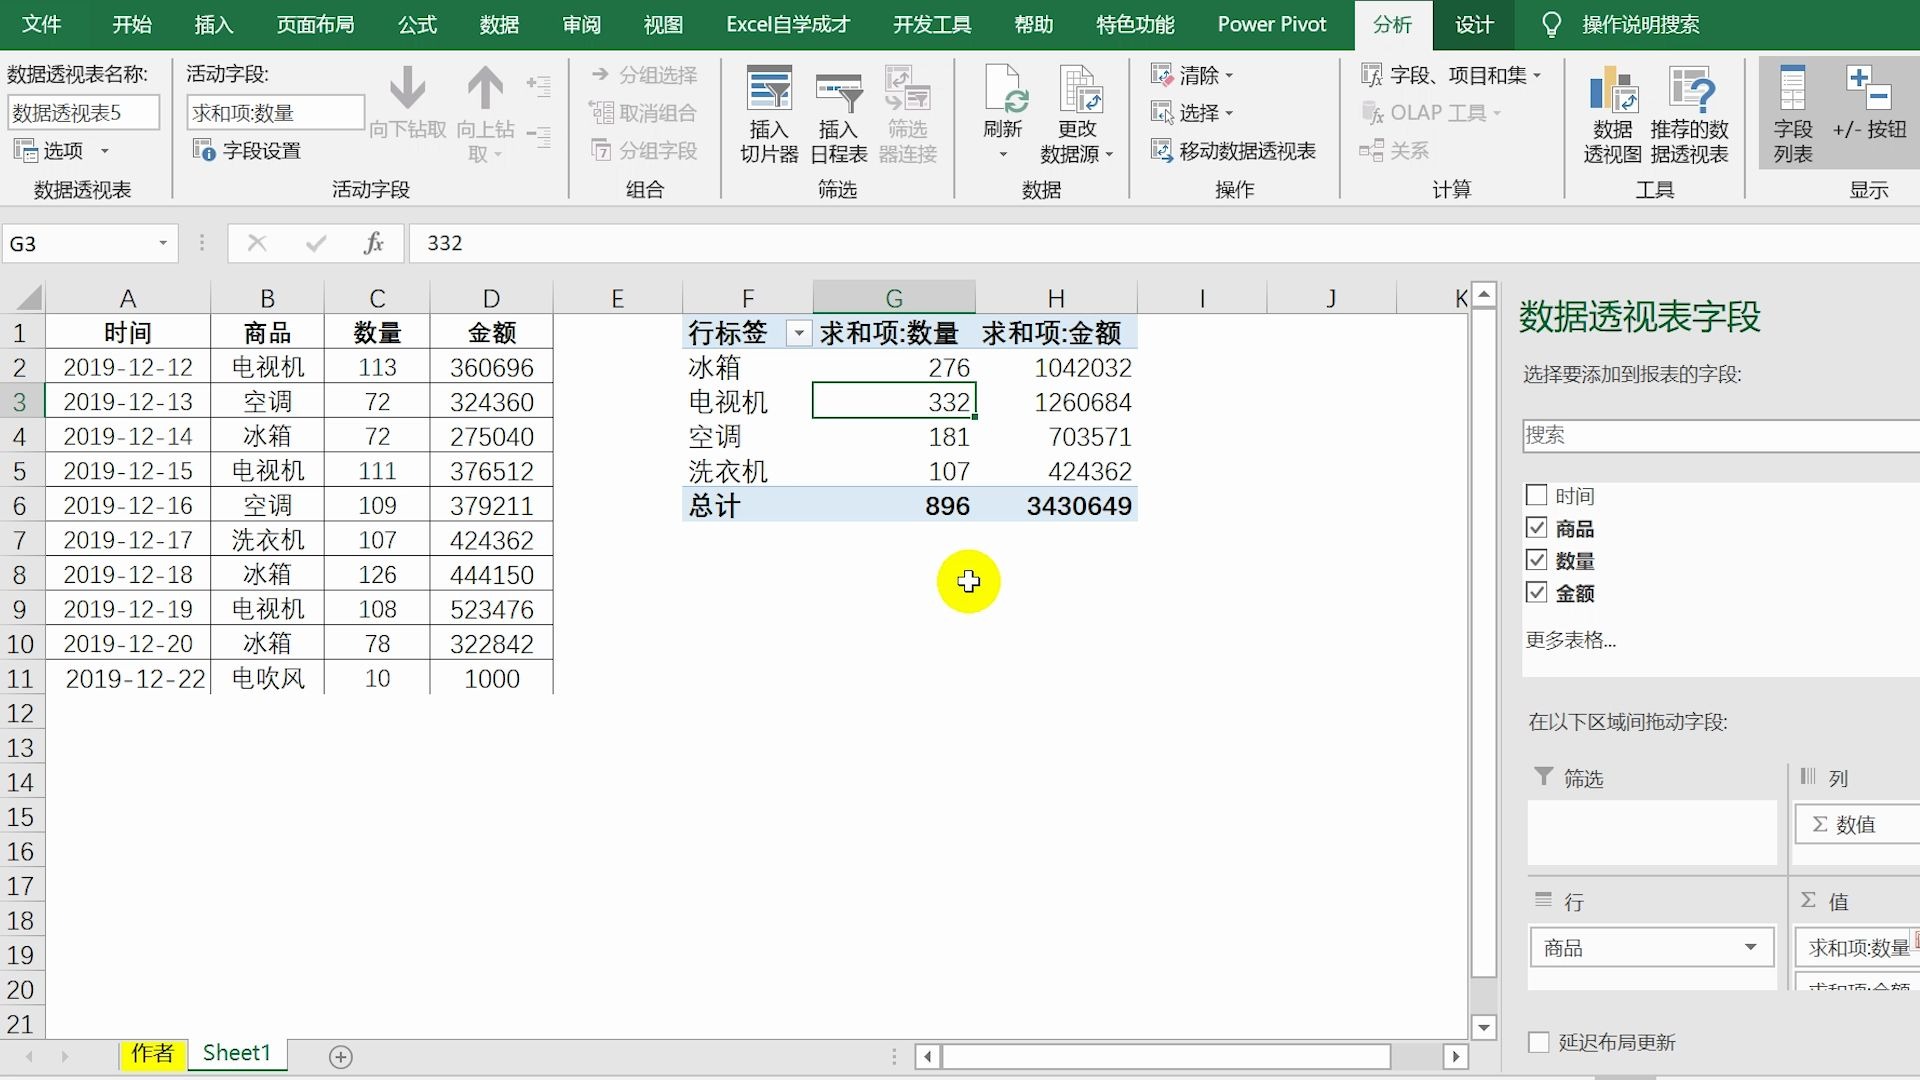Expand the 商品 row field dropdown
This screenshot has width=1920, height=1080.
click(1750, 947)
